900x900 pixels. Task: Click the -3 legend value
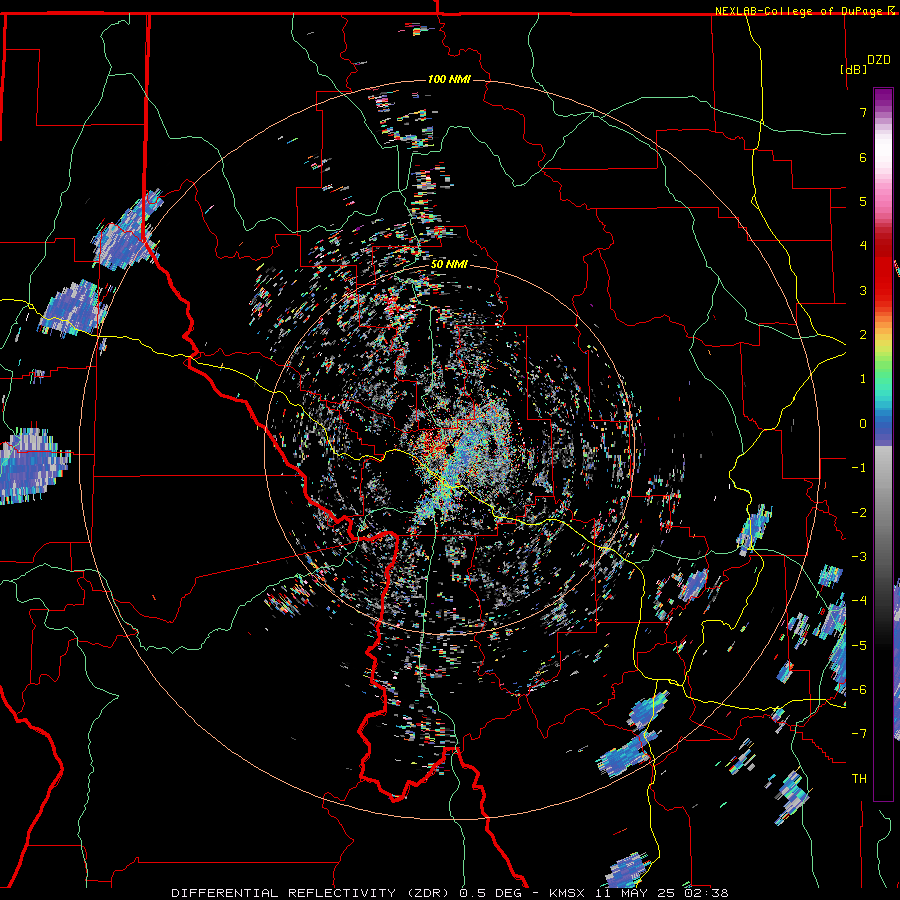(859, 557)
